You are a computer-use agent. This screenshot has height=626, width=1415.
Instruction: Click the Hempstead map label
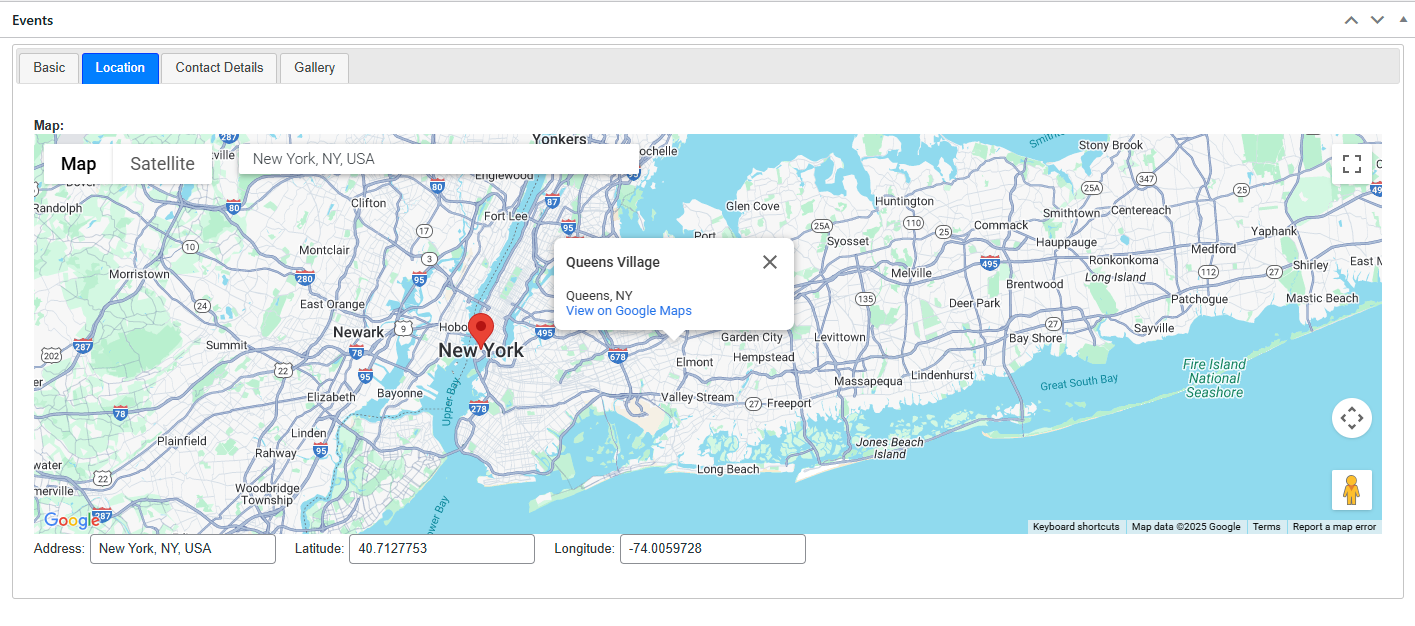pyautogui.click(x=763, y=357)
